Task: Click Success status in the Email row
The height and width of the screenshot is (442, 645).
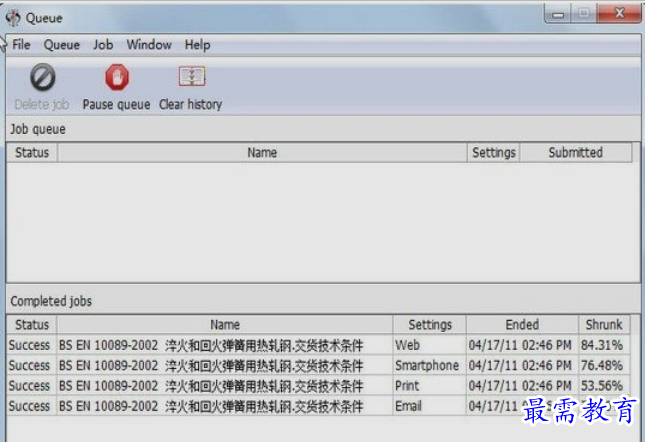Action: coord(29,406)
